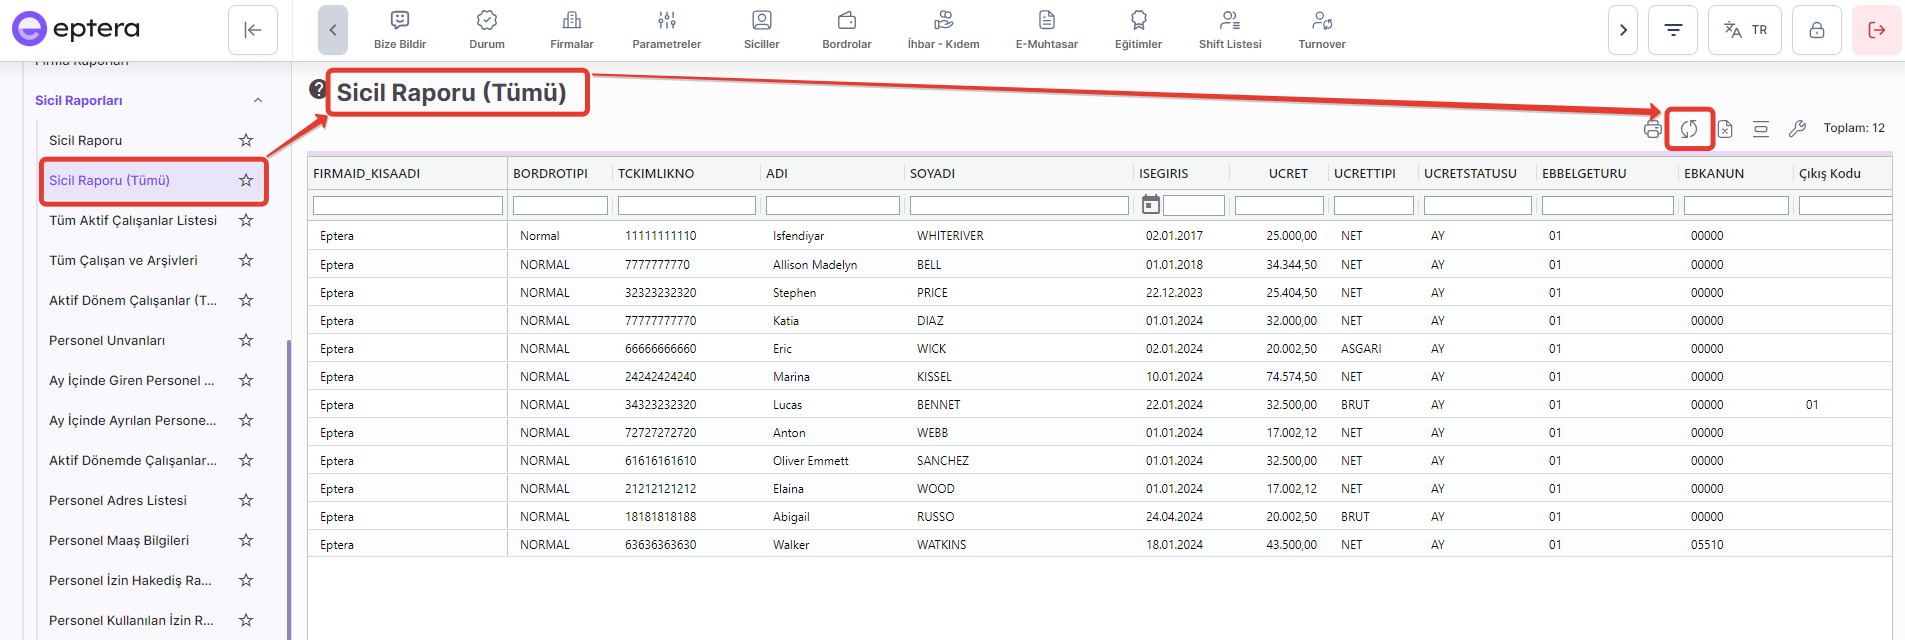Screen dimensions: 1905x640
Task: Click the column layout icon
Action: 1761,129
